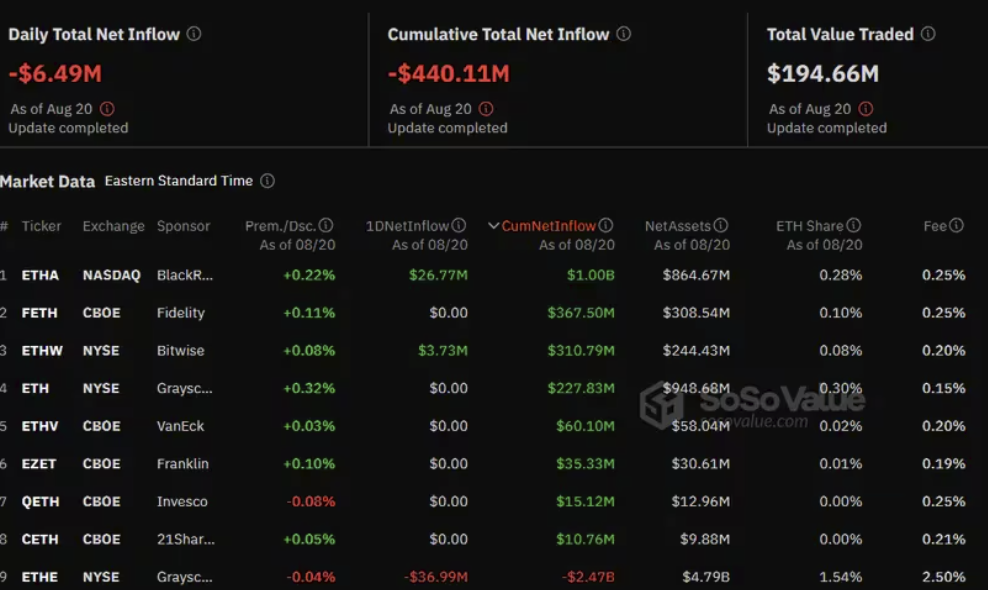Click Fidelity sponsor name

pyautogui.click(x=181, y=313)
